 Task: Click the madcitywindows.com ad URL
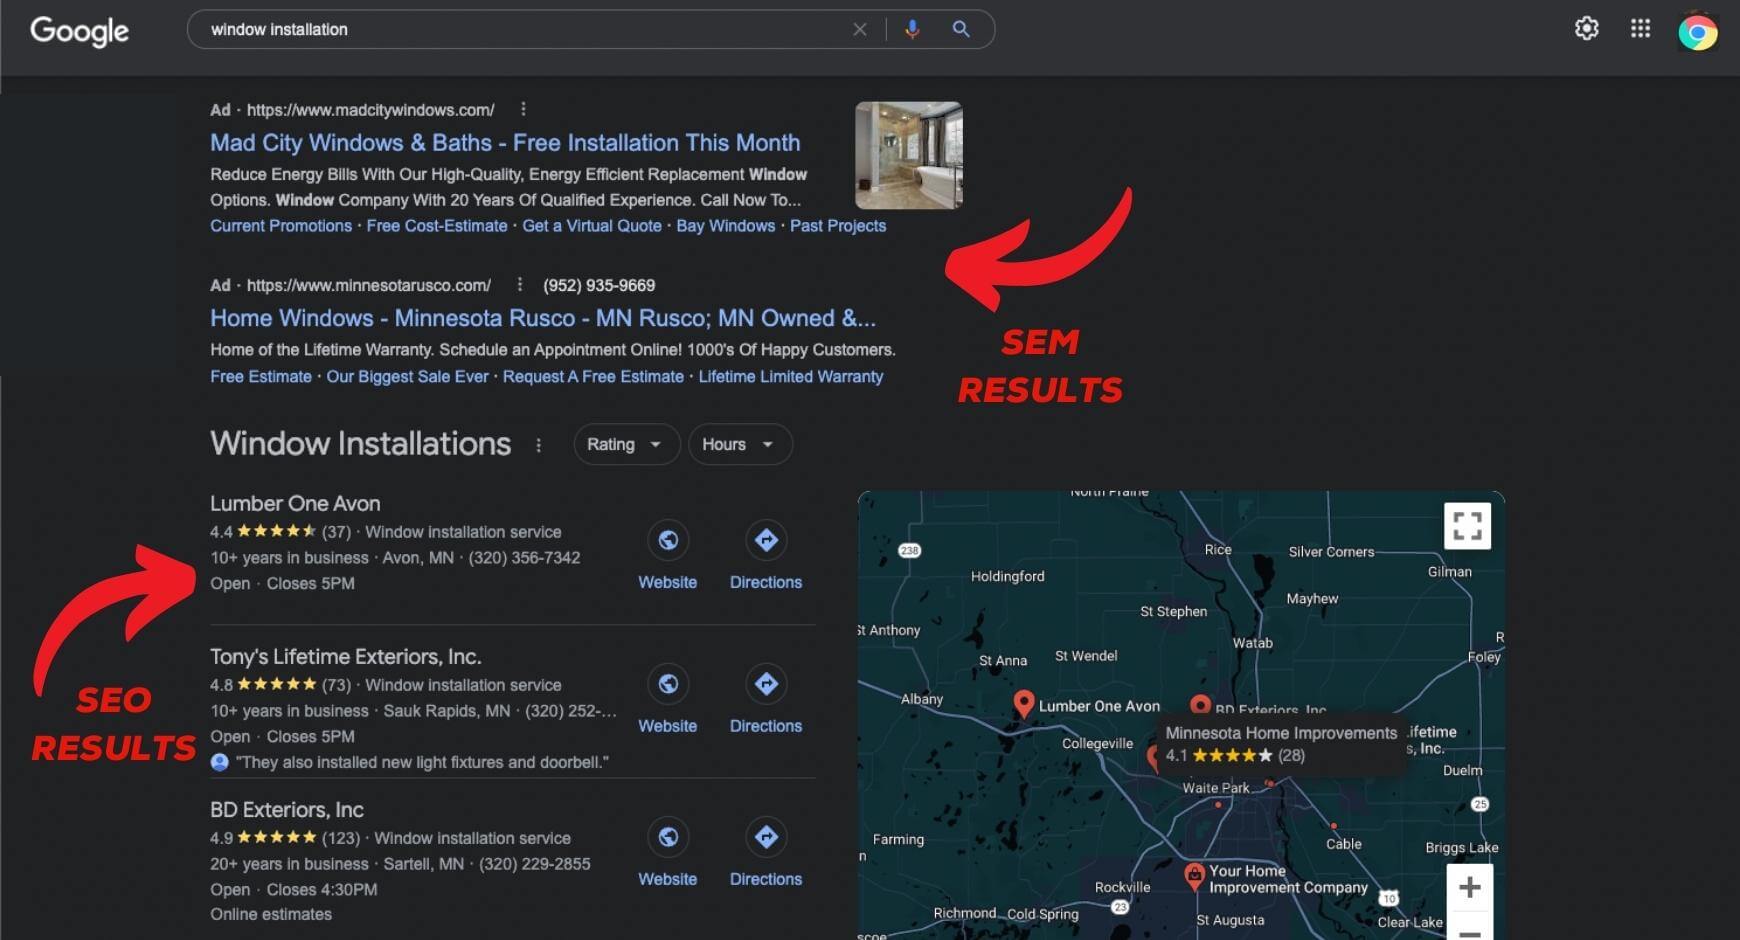[371, 110]
